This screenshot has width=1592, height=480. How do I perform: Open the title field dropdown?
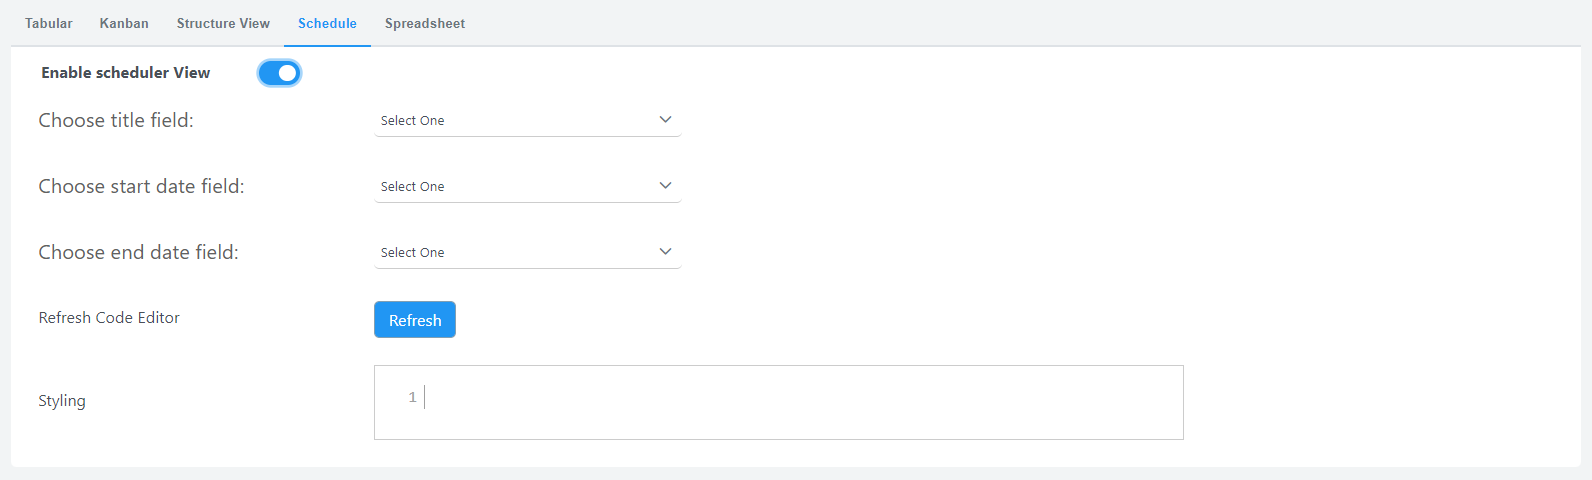(526, 120)
